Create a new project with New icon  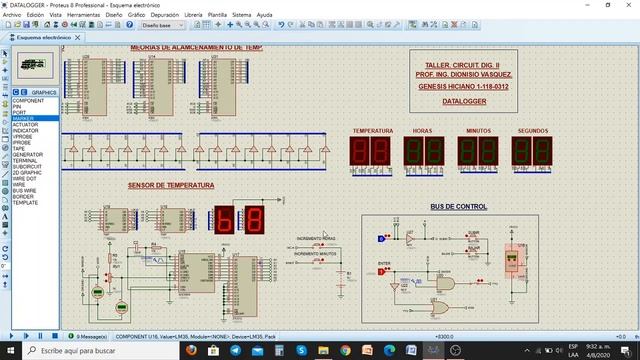tap(8, 25)
